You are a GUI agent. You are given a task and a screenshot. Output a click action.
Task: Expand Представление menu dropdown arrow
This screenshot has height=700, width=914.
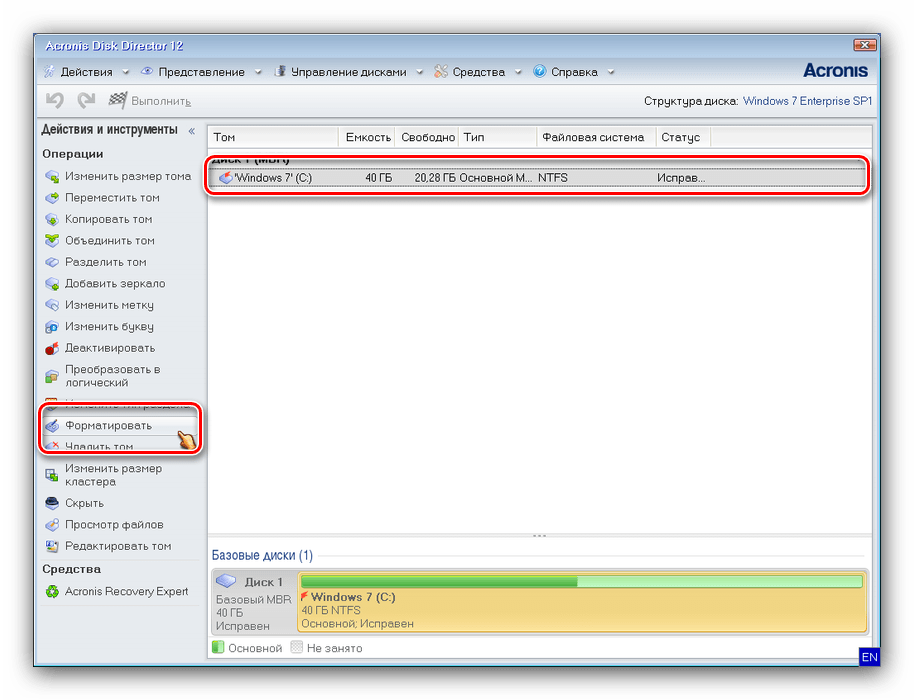coord(258,72)
